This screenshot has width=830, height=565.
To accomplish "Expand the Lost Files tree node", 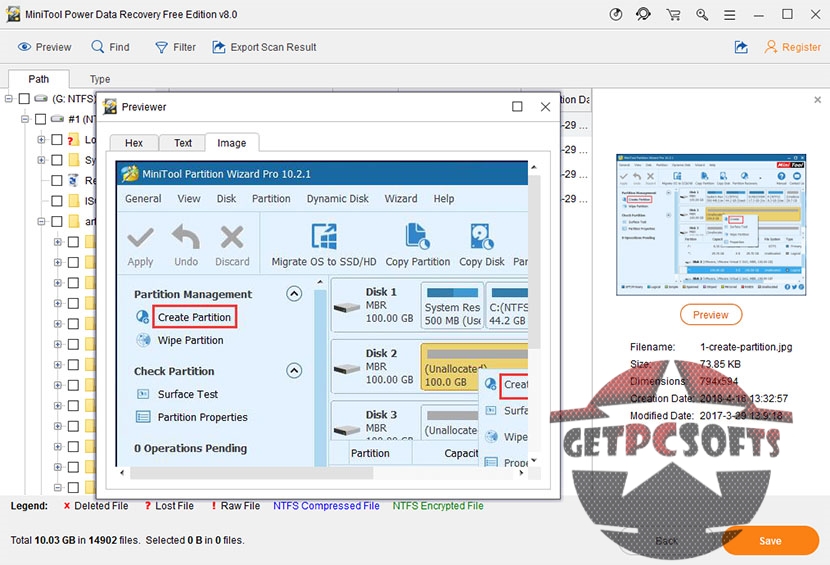I will pos(41,139).
